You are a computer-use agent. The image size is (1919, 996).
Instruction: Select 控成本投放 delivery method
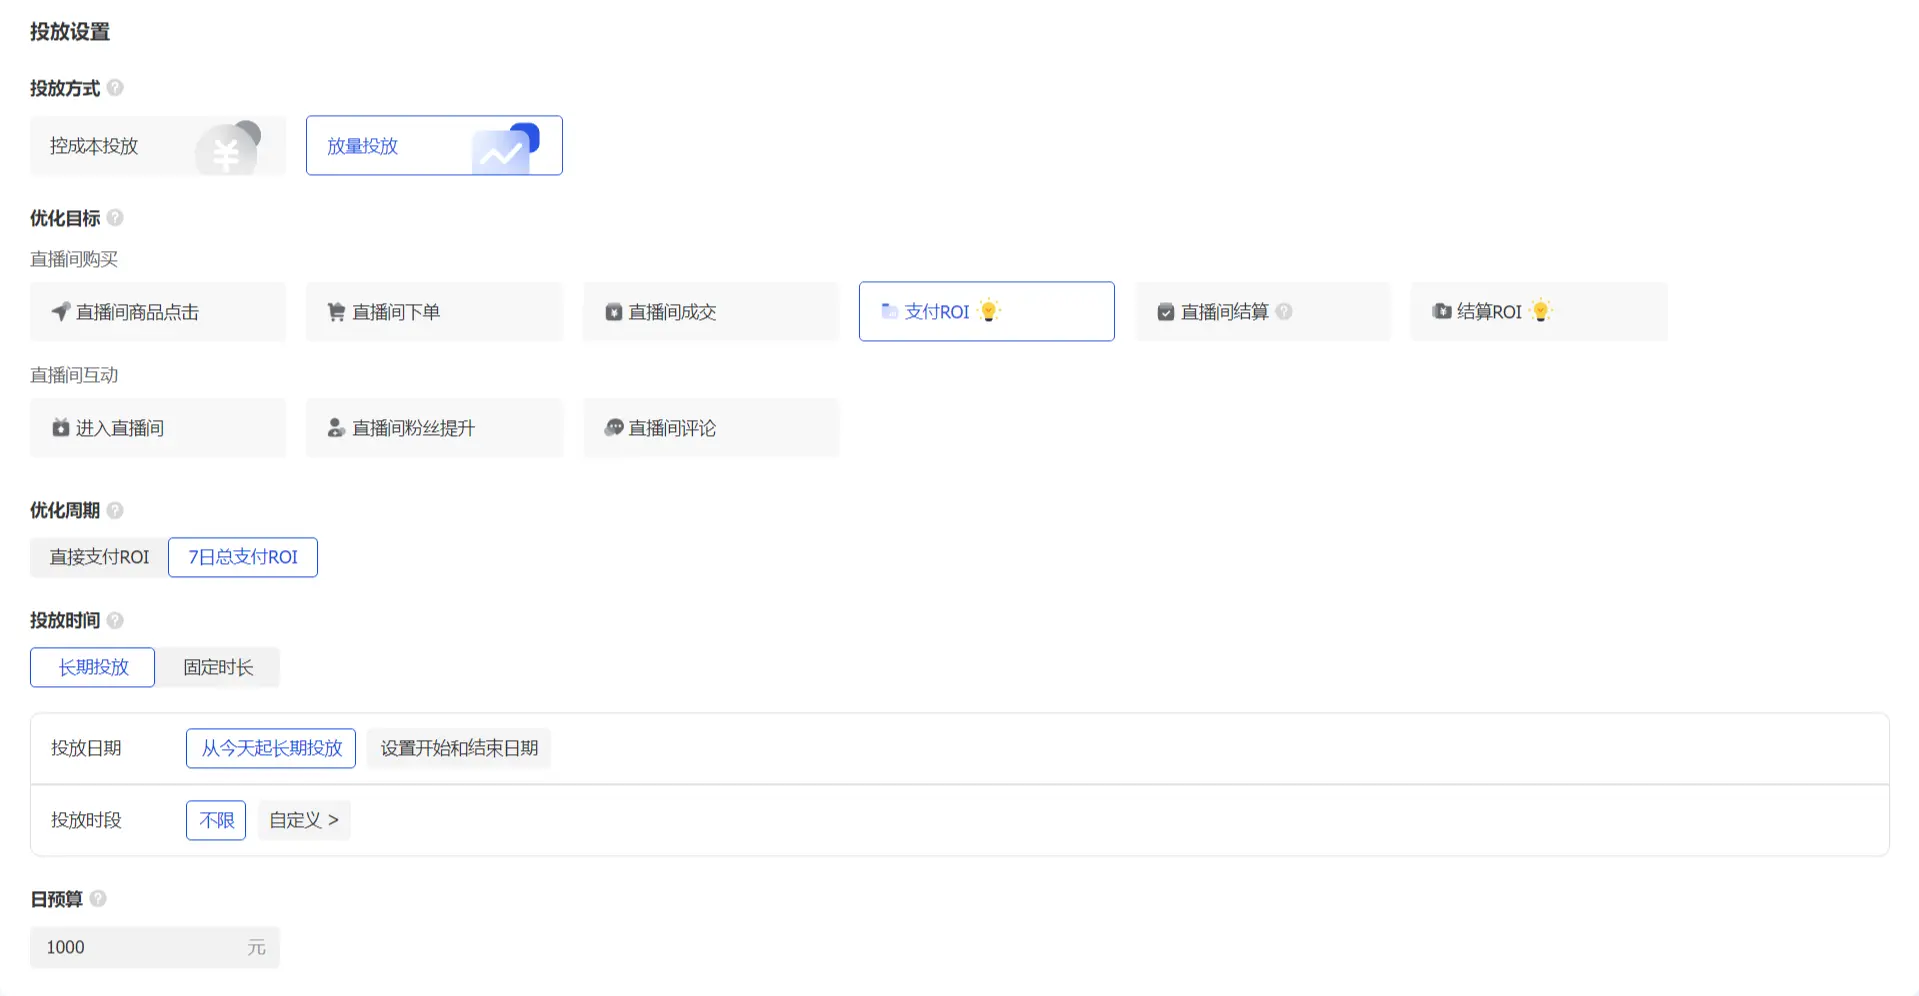point(157,146)
